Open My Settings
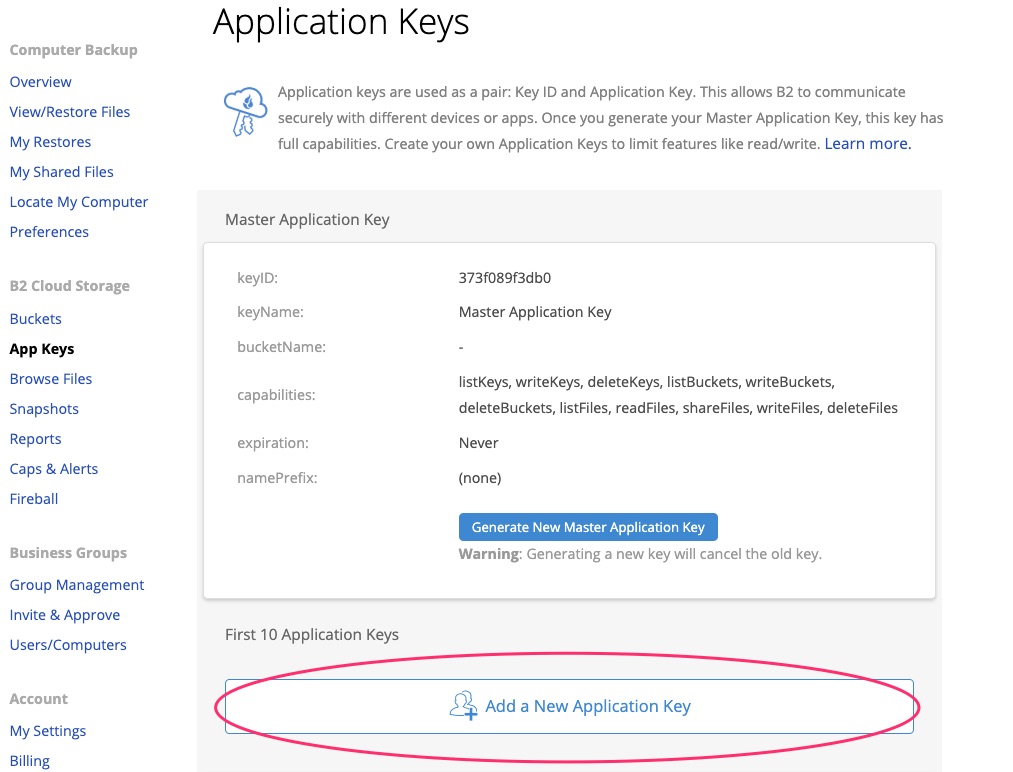 point(48,731)
